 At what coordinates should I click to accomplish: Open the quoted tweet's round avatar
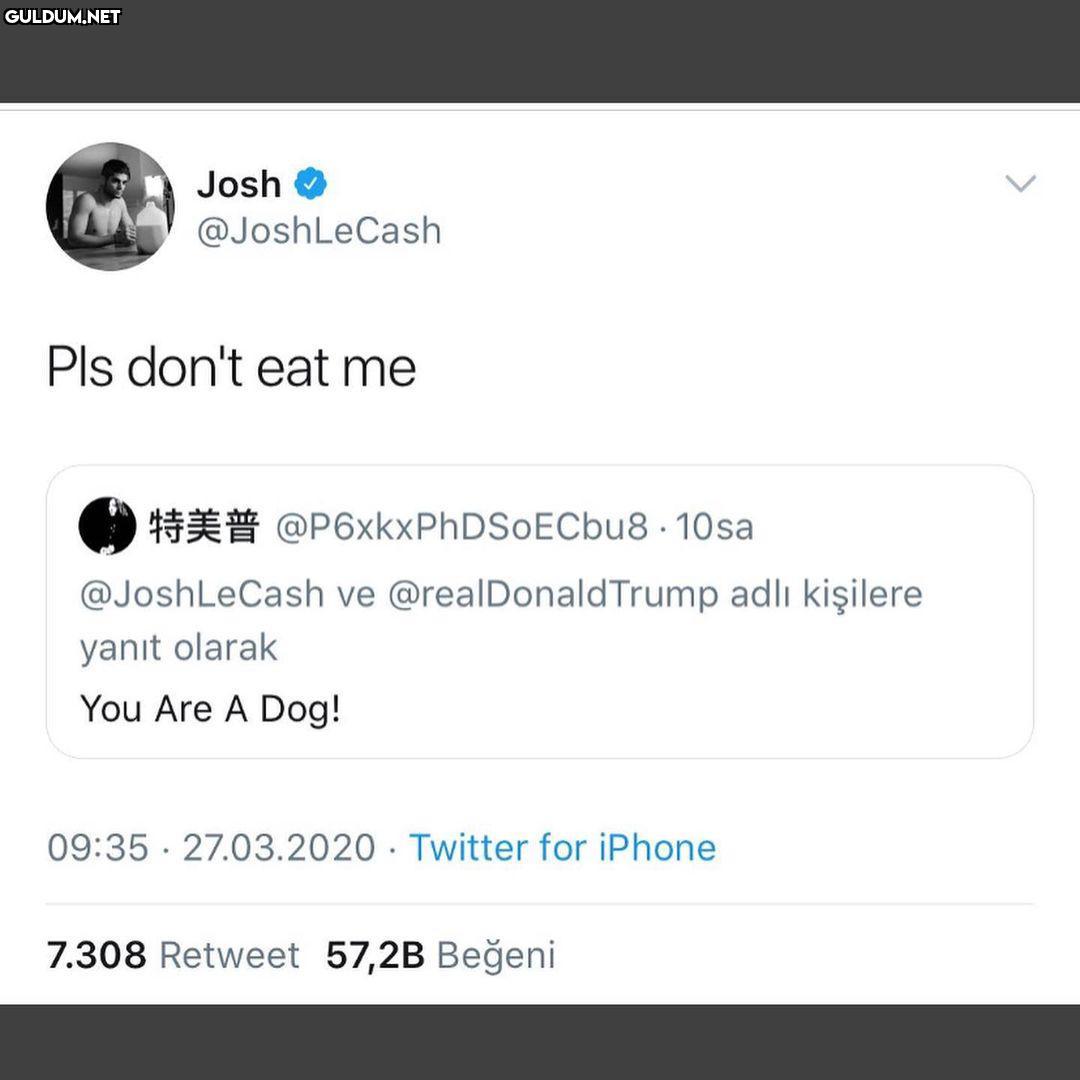point(107,526)
